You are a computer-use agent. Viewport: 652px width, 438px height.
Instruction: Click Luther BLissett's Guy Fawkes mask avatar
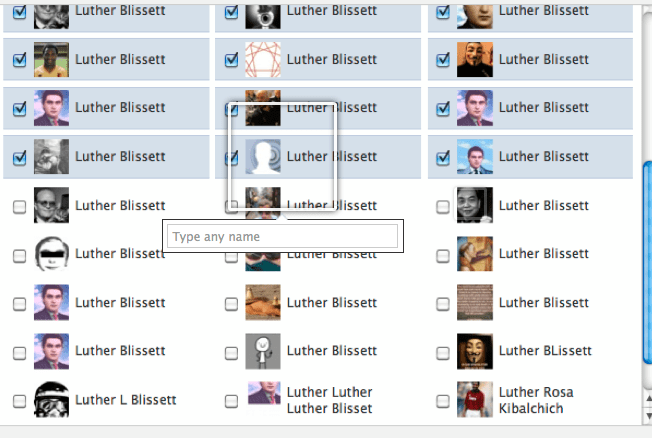pos(475,351)
